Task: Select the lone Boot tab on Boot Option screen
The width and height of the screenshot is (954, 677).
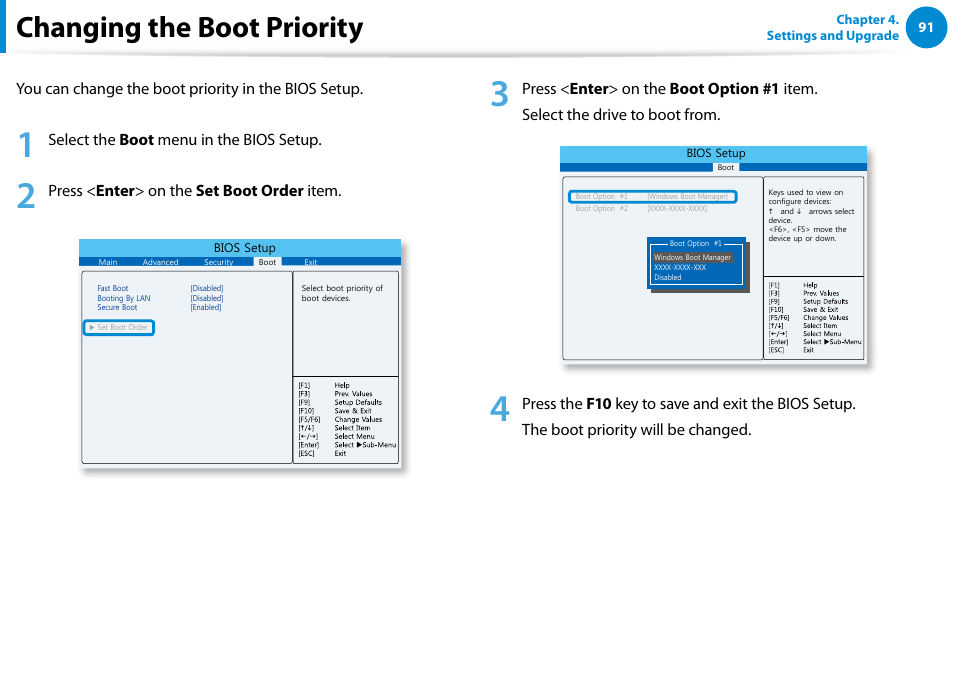Action: (x=725, y=167)
